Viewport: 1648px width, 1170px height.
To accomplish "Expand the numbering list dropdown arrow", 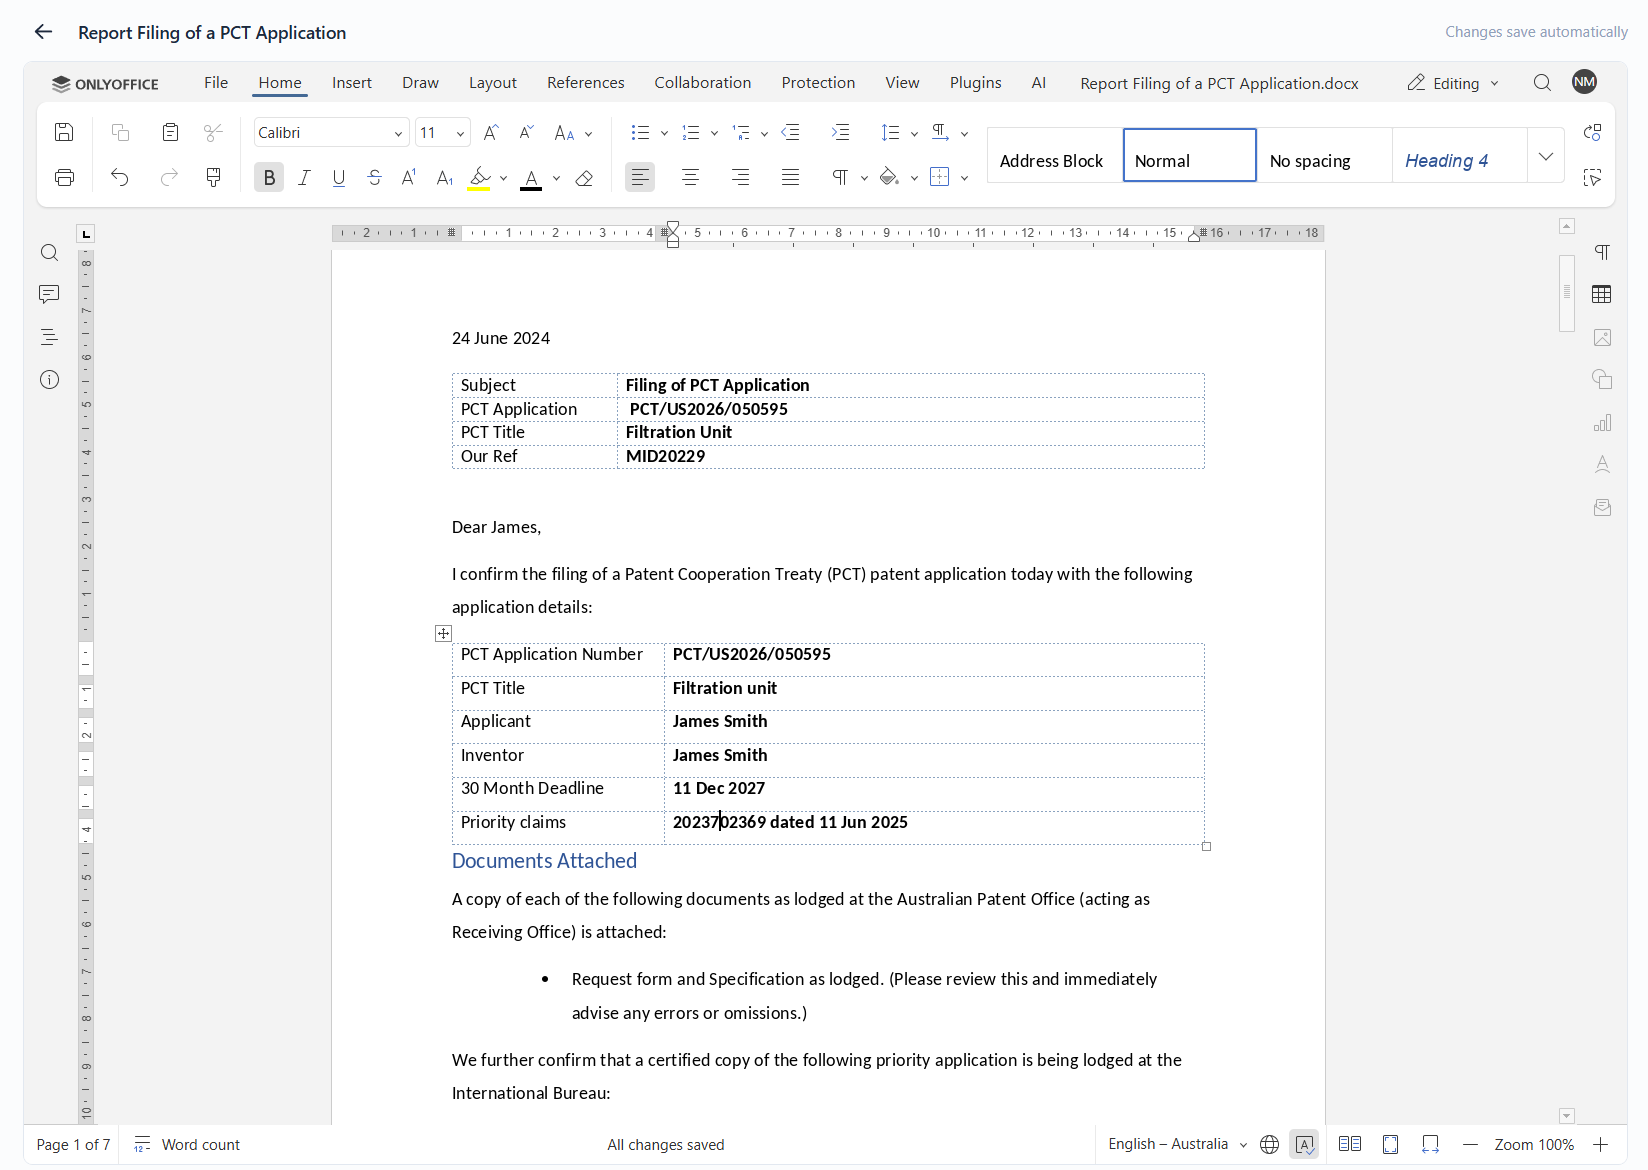I will (714, 133).
